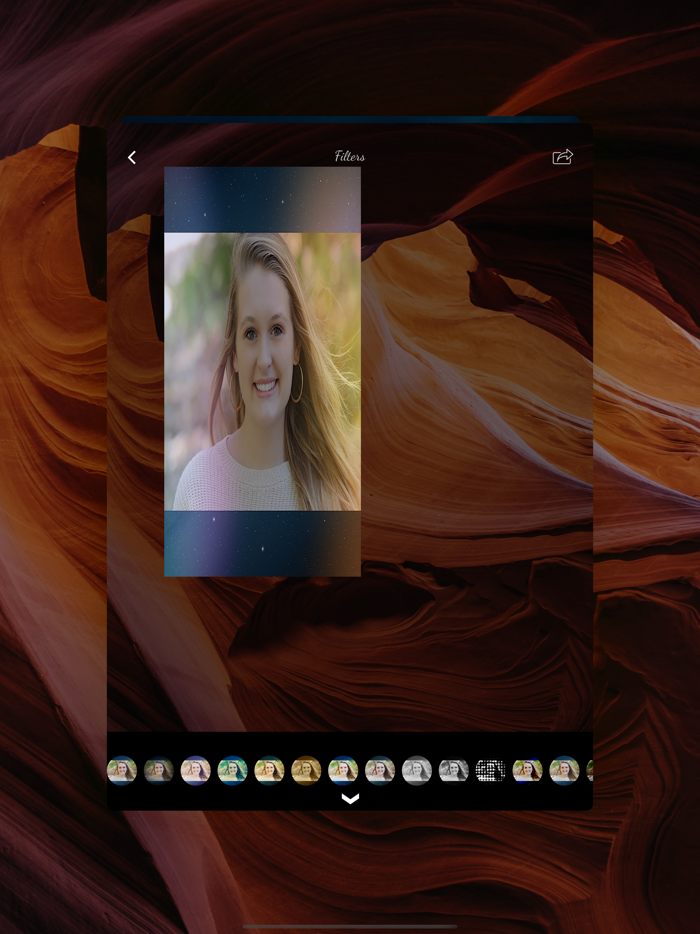Collapse filter strip with down chevron
This screenshot has height=934, width=700.
[x=350, y=798]
